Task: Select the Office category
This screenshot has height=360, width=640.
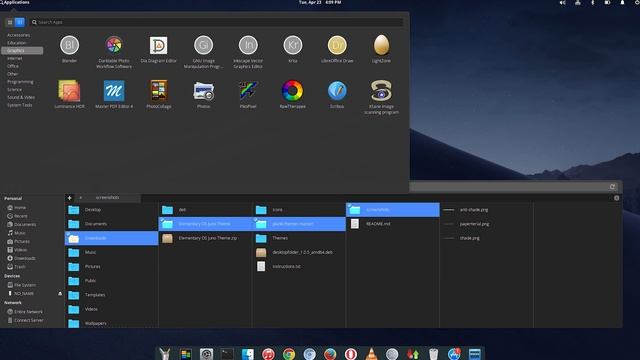Action: pos(13,66)
